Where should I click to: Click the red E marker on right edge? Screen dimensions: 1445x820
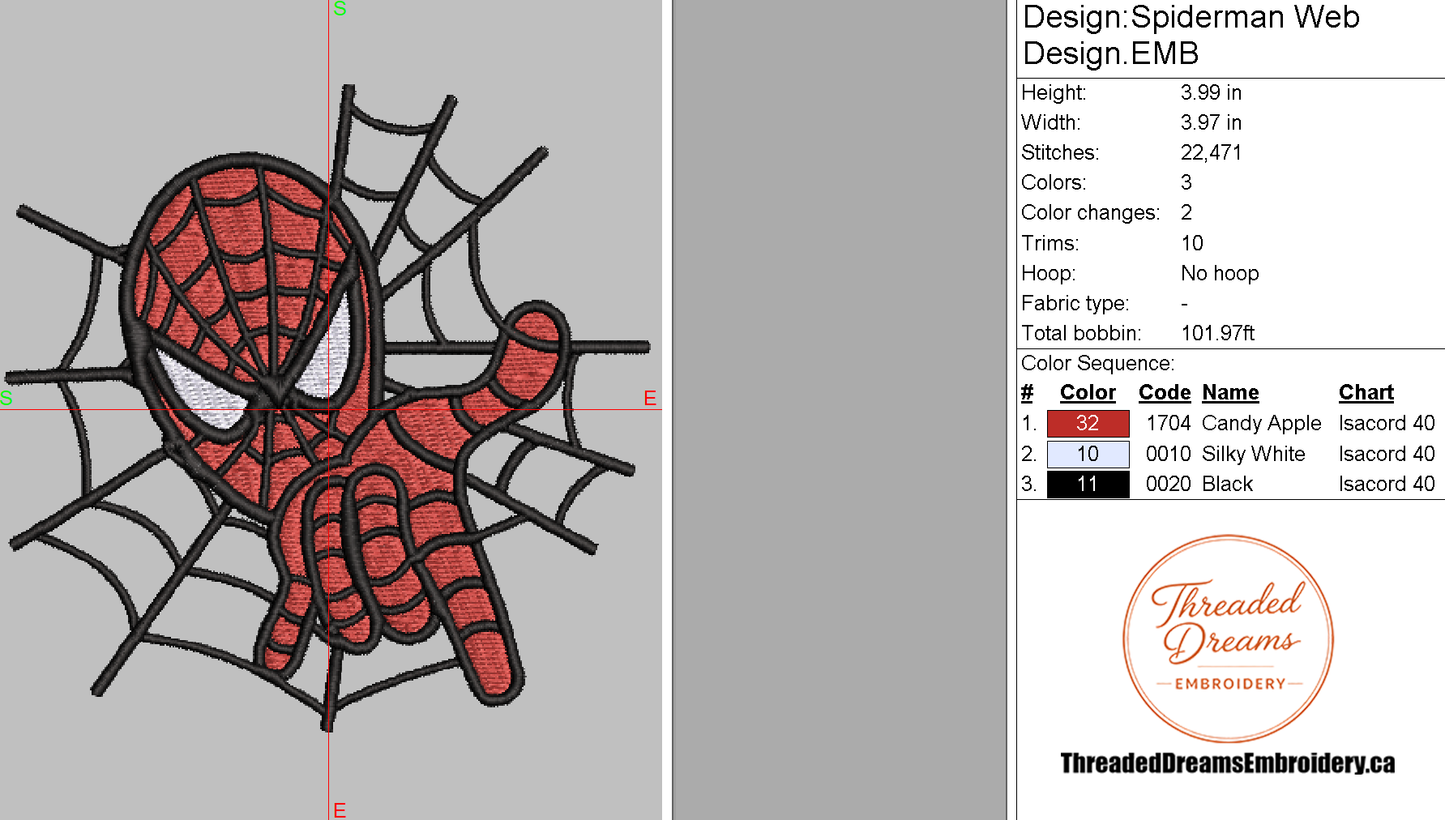pyautogui.click(x=650, y=398)
